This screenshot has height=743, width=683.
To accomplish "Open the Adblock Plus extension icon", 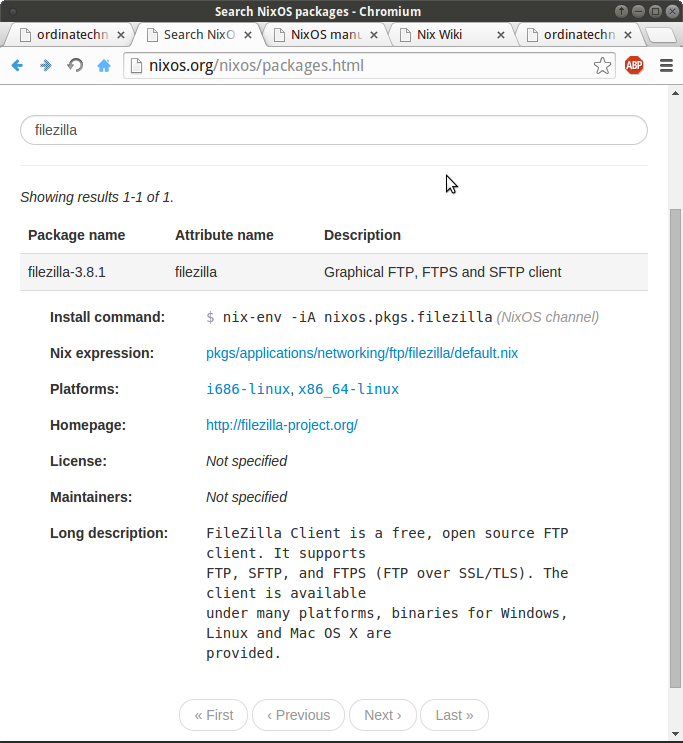I will 634,65.
